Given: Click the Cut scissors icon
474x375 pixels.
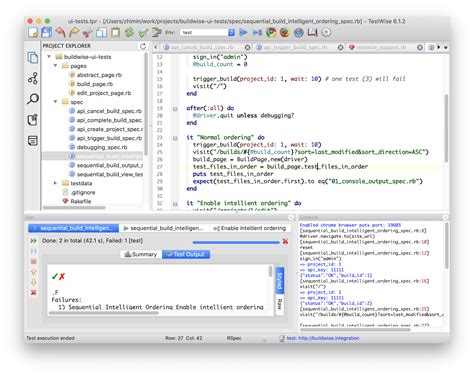Looking at the screenshot, I should (x=87, y=32).
